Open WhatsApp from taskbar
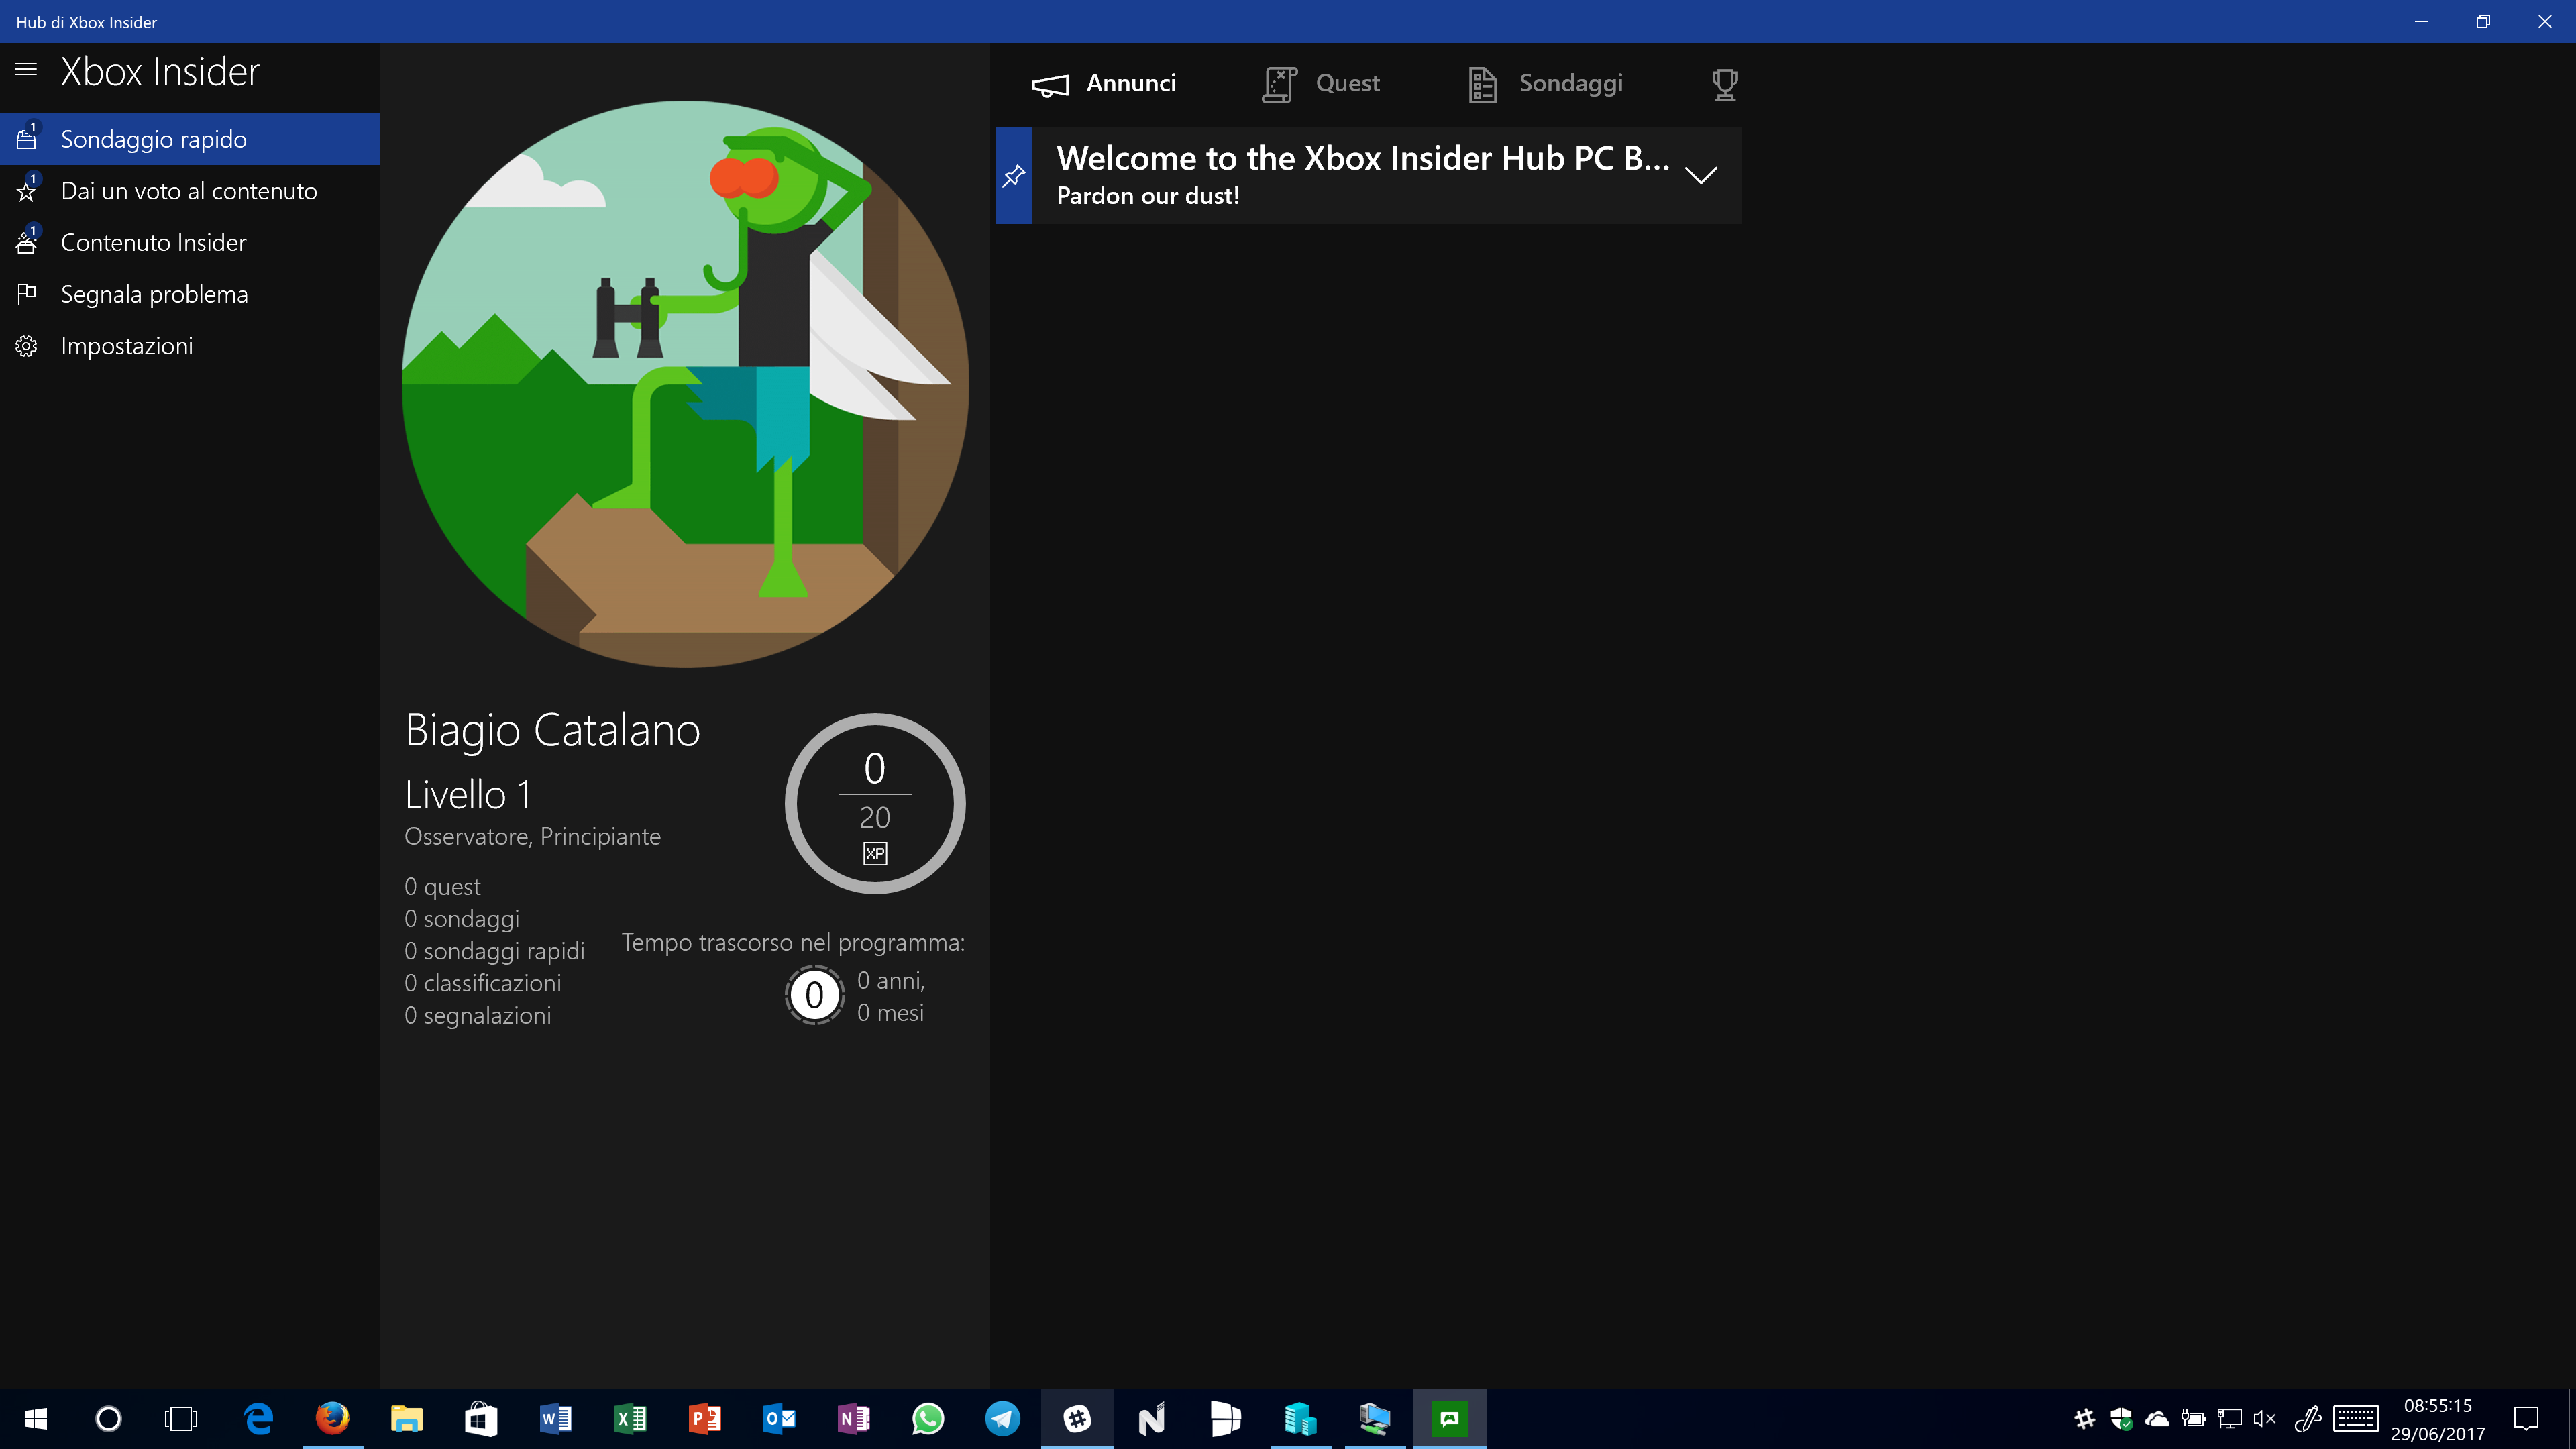 tap(928, 1418)
